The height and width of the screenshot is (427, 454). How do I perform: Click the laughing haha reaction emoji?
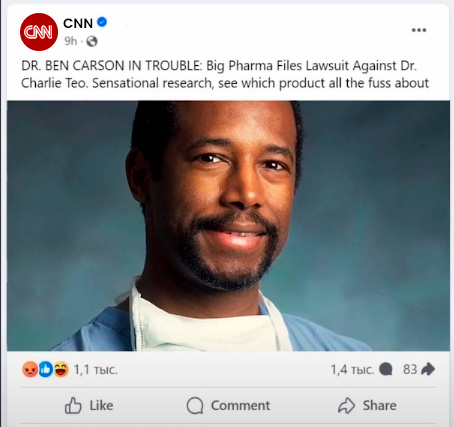point(61,369)
